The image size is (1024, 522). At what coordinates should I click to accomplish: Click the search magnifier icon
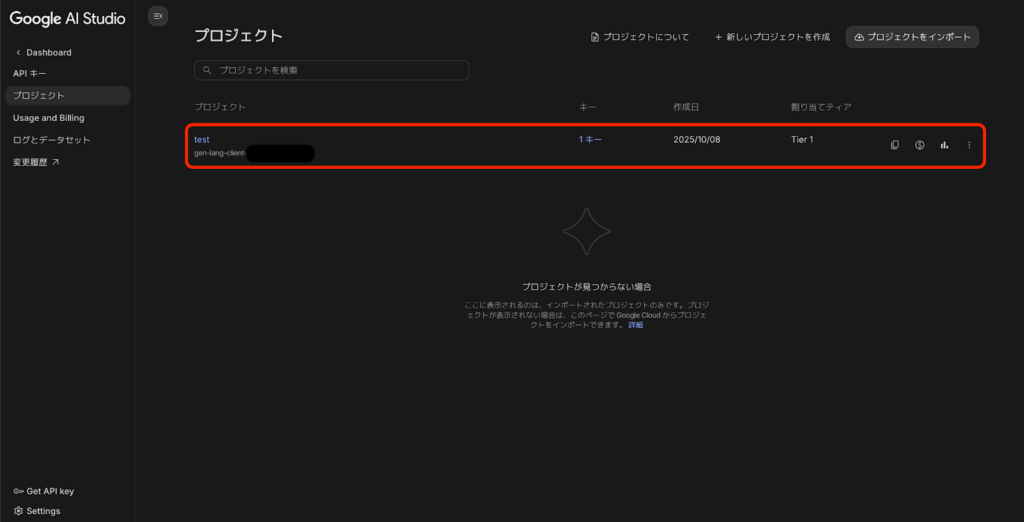pyautogui.click(x=207, y=71)
